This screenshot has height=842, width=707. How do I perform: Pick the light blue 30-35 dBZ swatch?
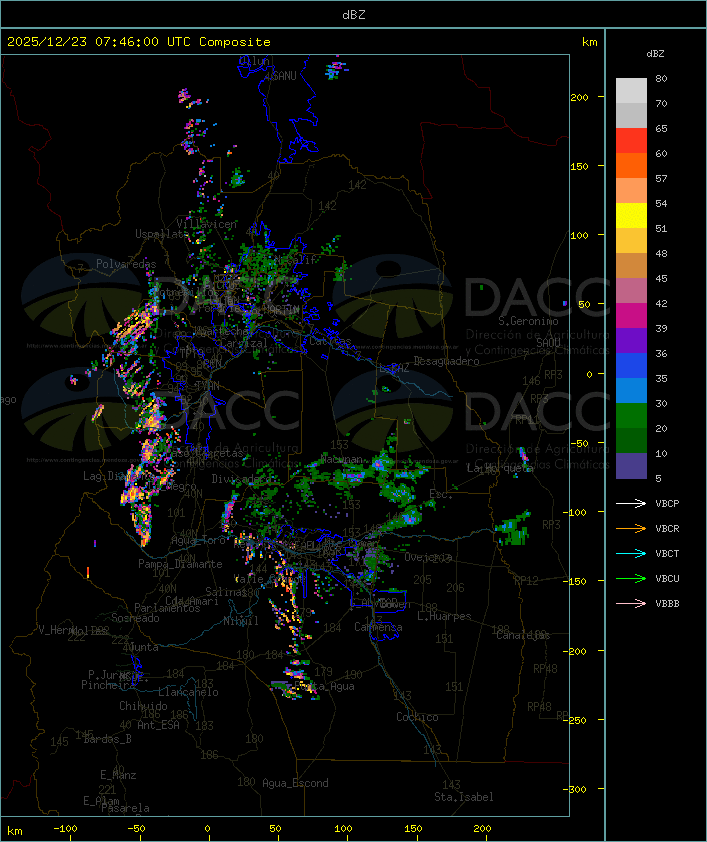coord(631,390)
